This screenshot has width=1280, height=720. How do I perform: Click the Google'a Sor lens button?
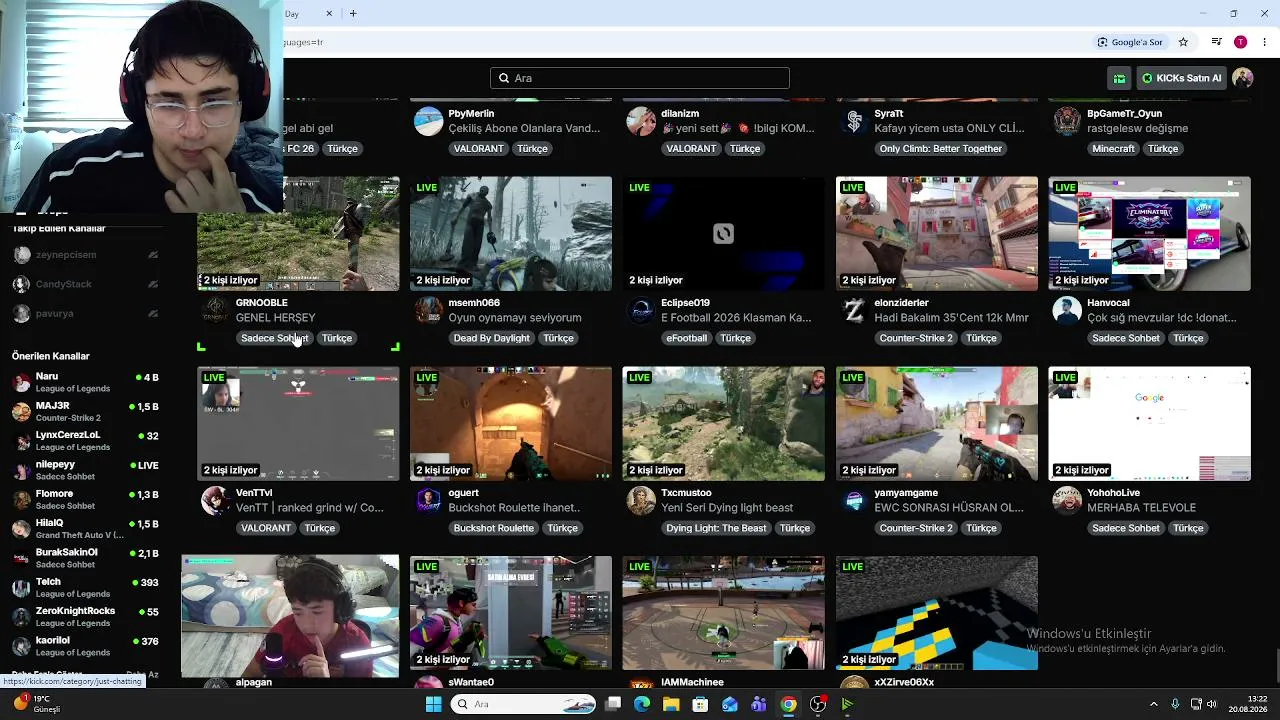pyautogui.click(x=1130, y=42)
